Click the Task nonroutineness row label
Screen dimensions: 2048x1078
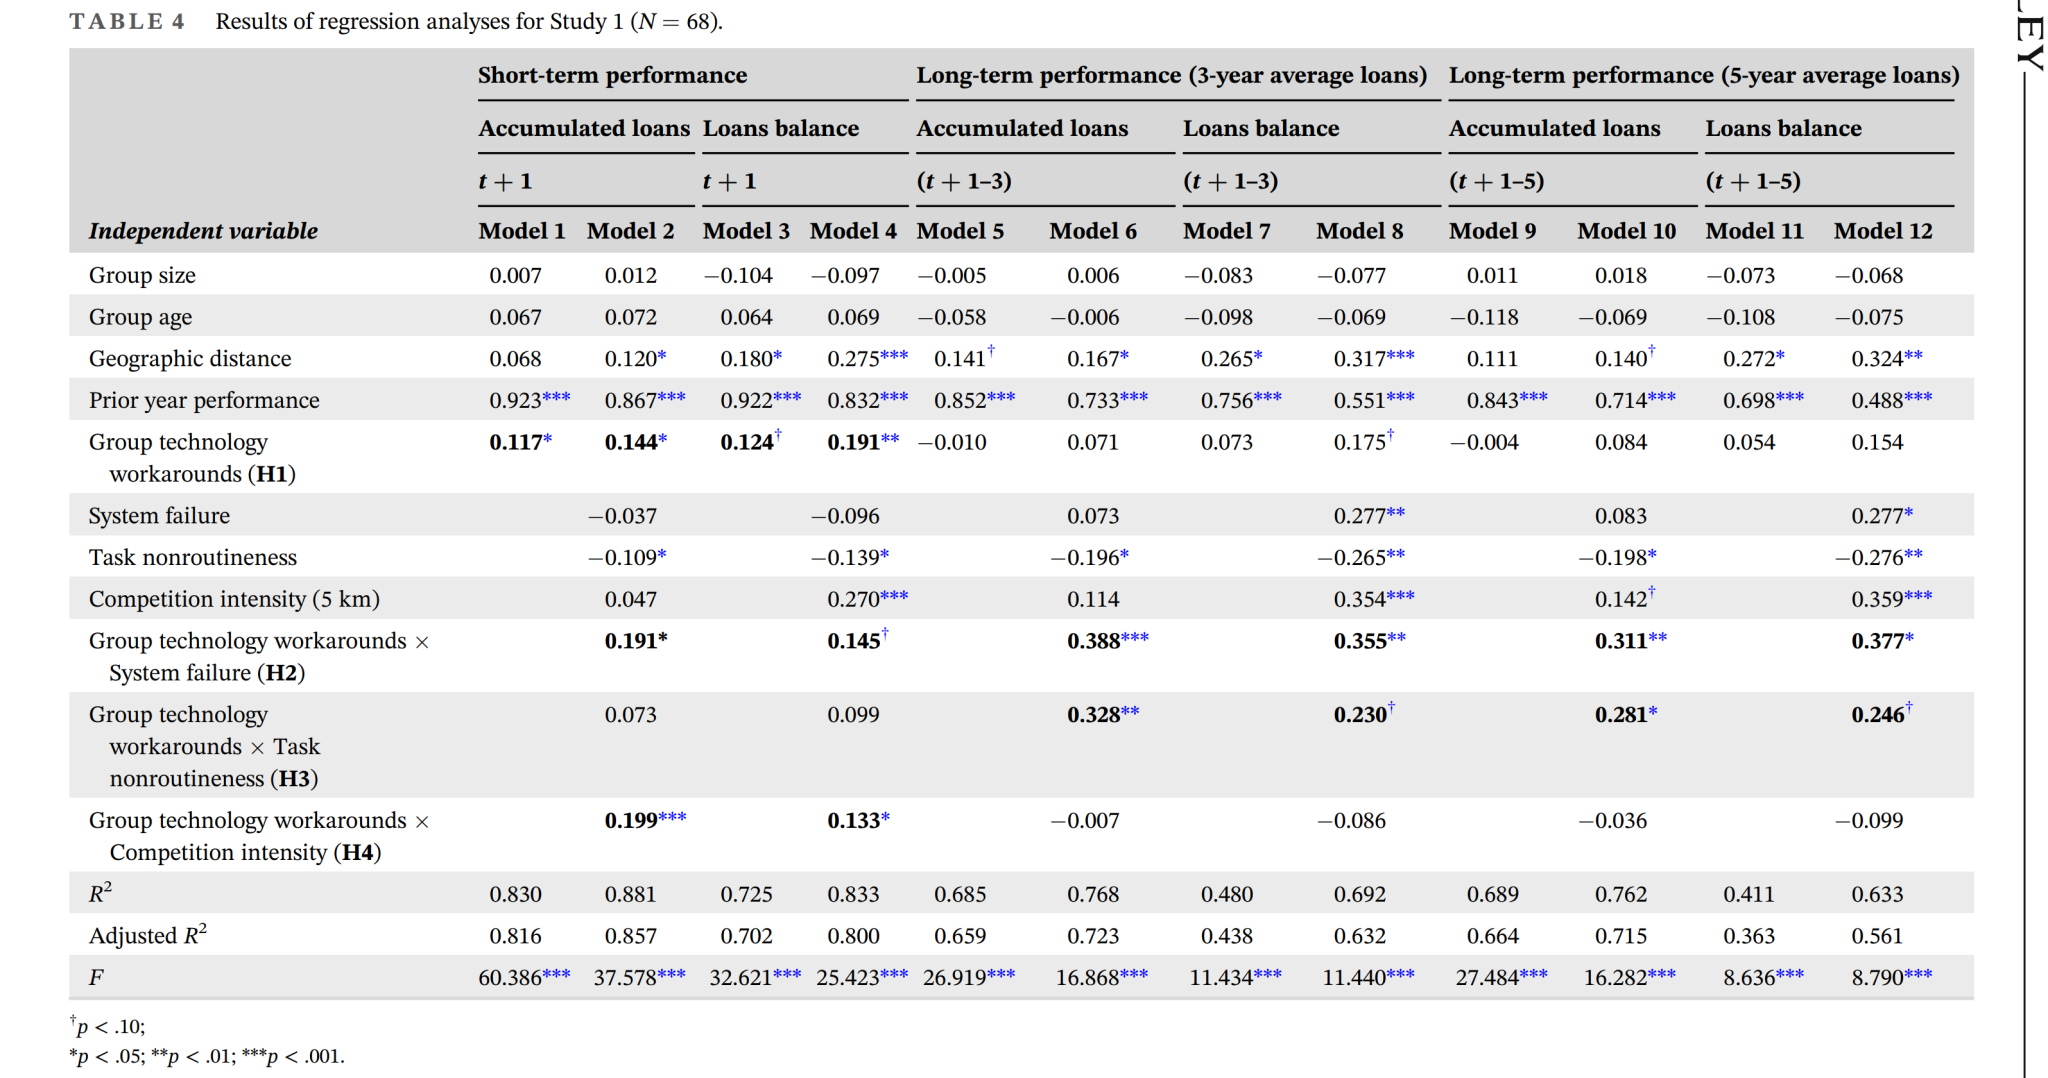[193, 557]
